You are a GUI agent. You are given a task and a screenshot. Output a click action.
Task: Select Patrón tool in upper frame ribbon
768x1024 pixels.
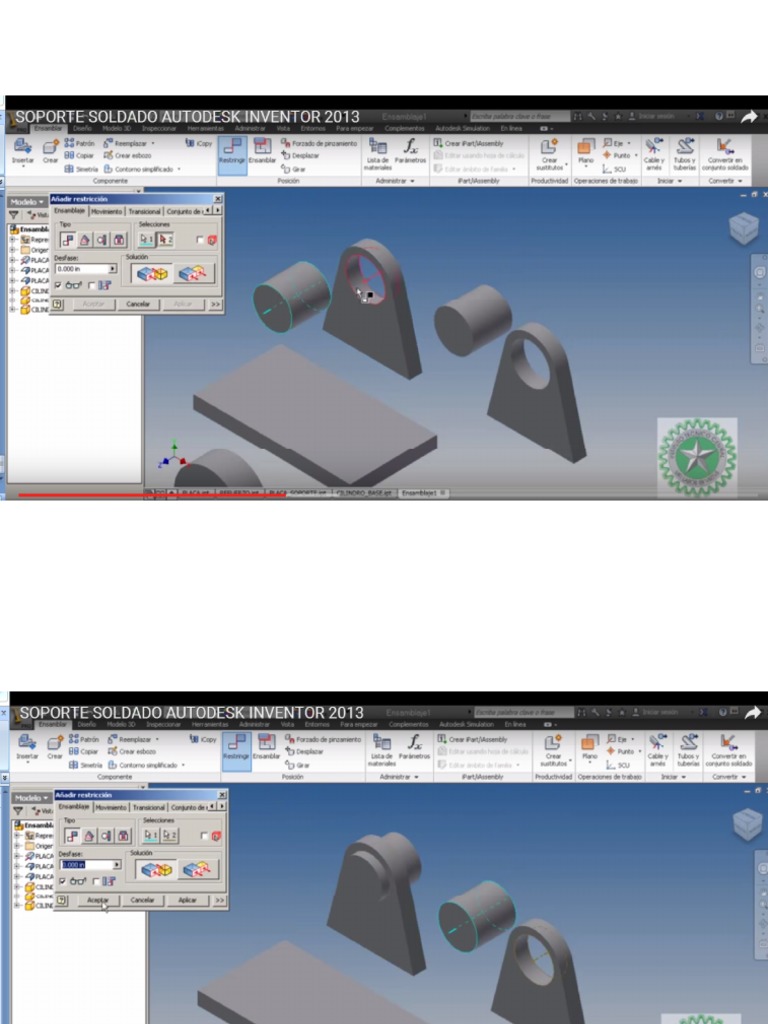[79, 143]
